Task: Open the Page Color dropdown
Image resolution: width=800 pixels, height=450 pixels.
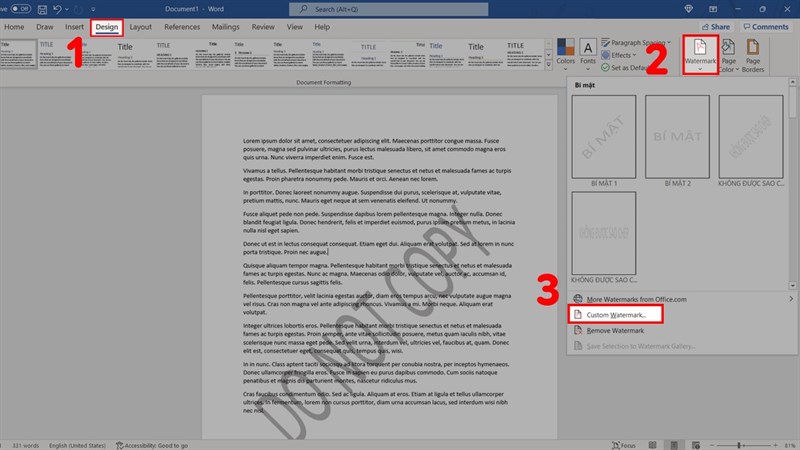Action: (x=729, y=55)
